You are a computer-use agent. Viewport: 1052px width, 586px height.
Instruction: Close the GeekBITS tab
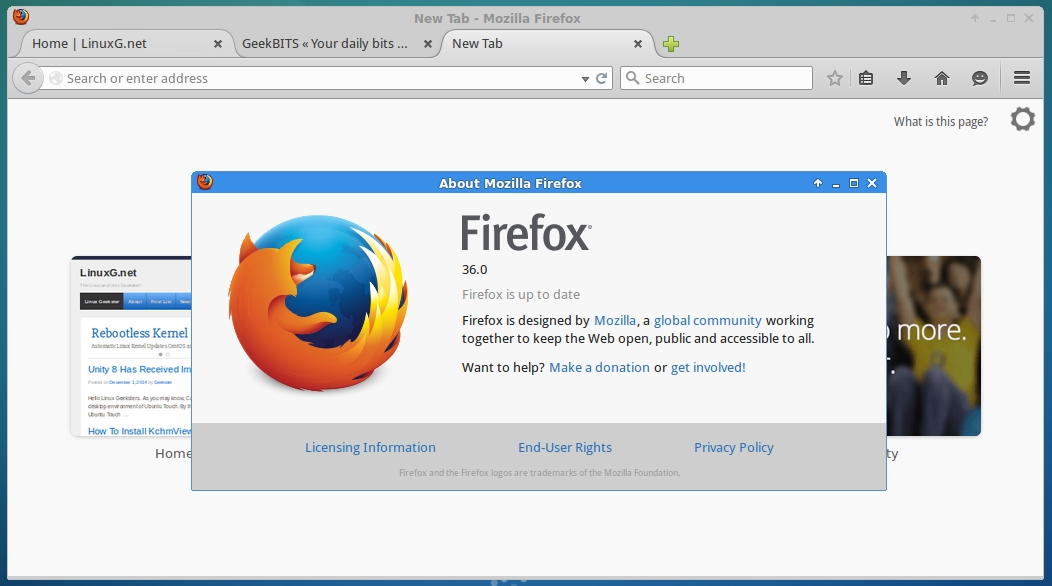click(x=427, y=44)
